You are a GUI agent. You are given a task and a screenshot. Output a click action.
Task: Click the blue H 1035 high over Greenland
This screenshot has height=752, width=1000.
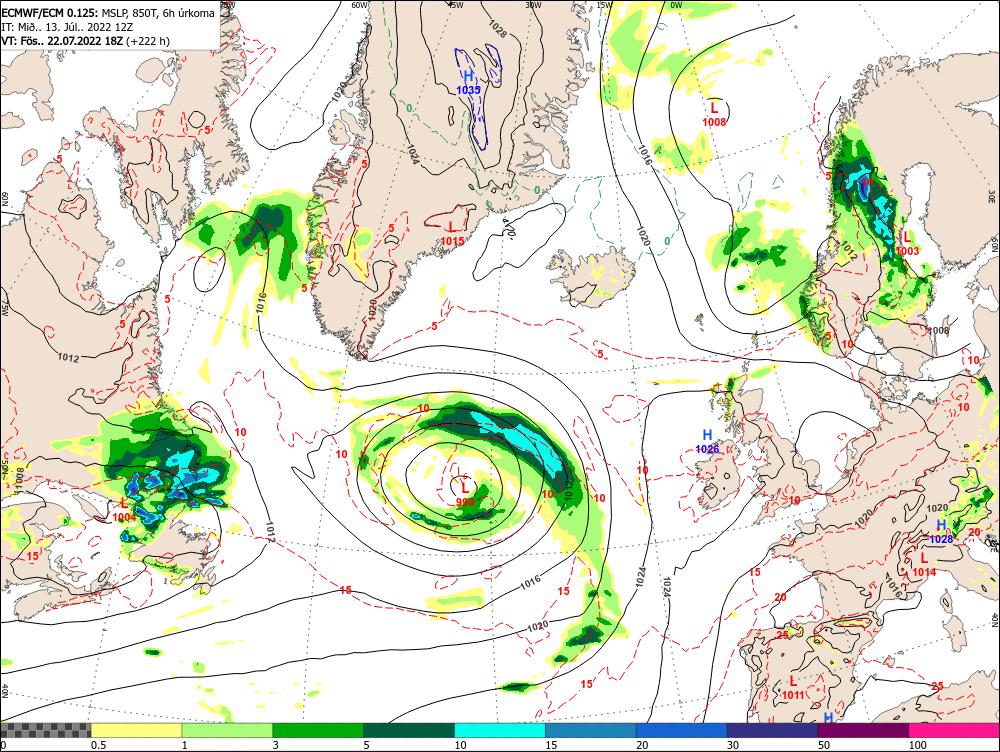coord(468,83)
